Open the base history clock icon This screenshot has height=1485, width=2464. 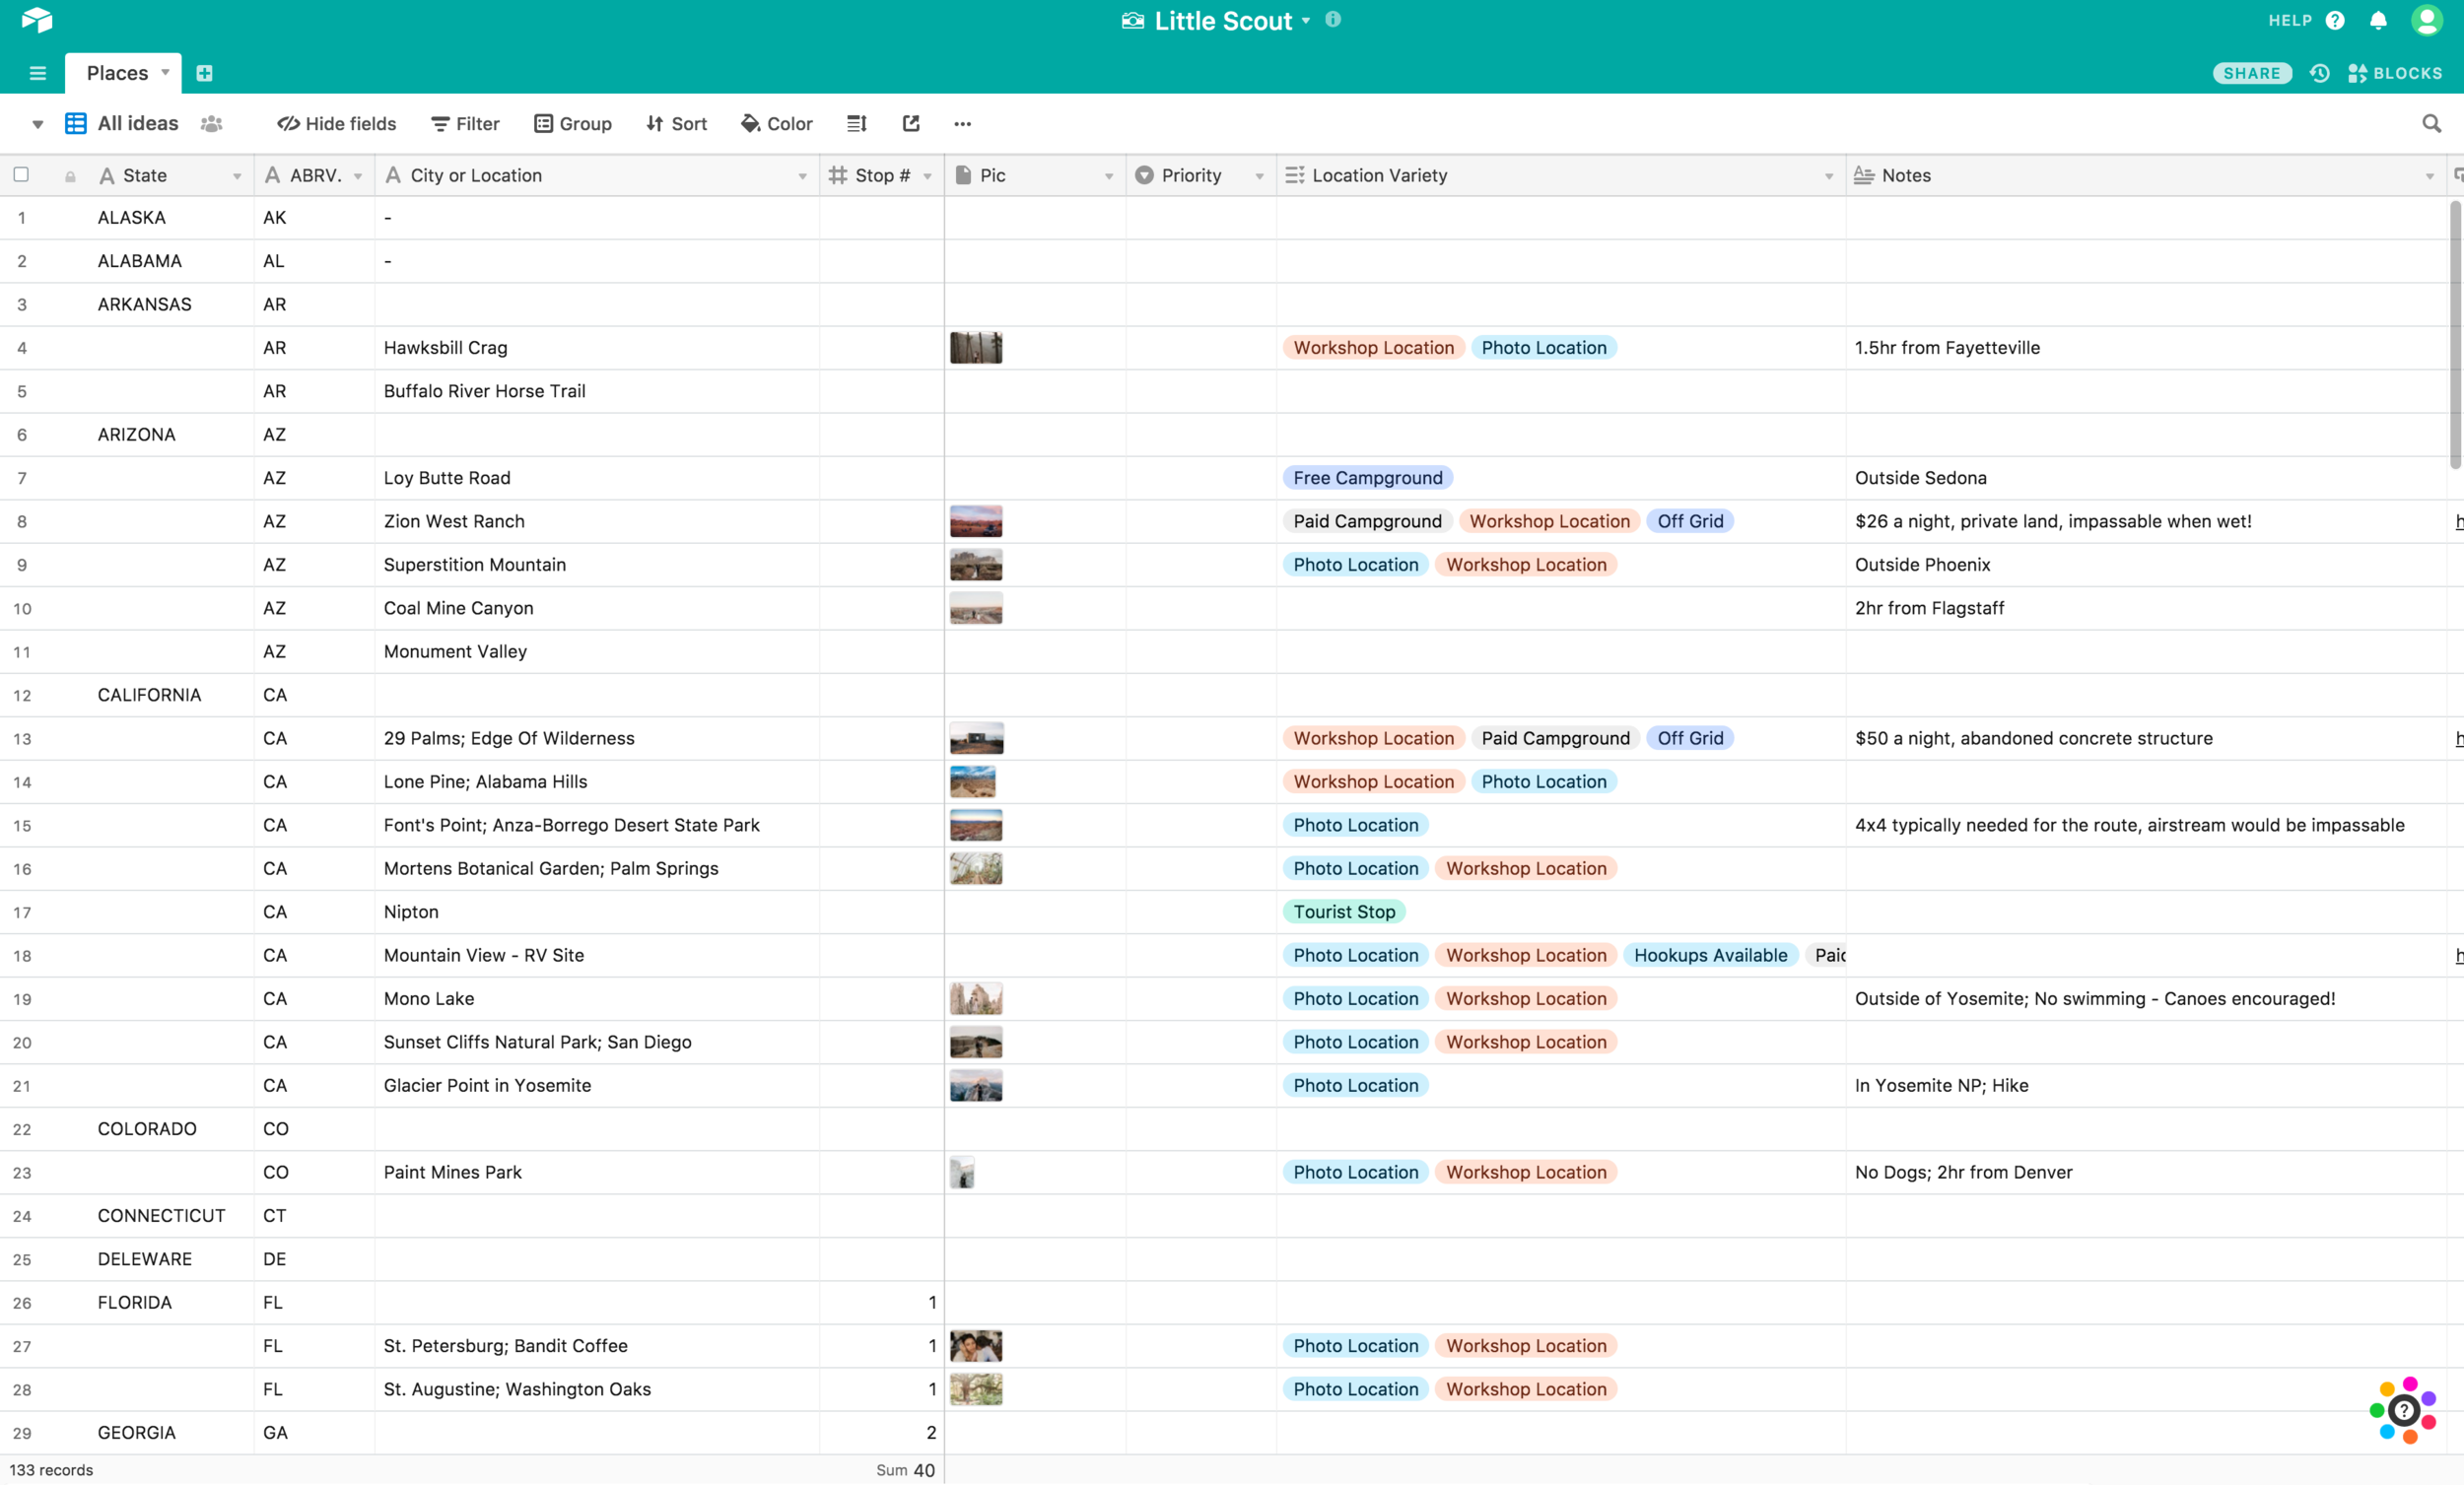click(x=2320, y=73)
